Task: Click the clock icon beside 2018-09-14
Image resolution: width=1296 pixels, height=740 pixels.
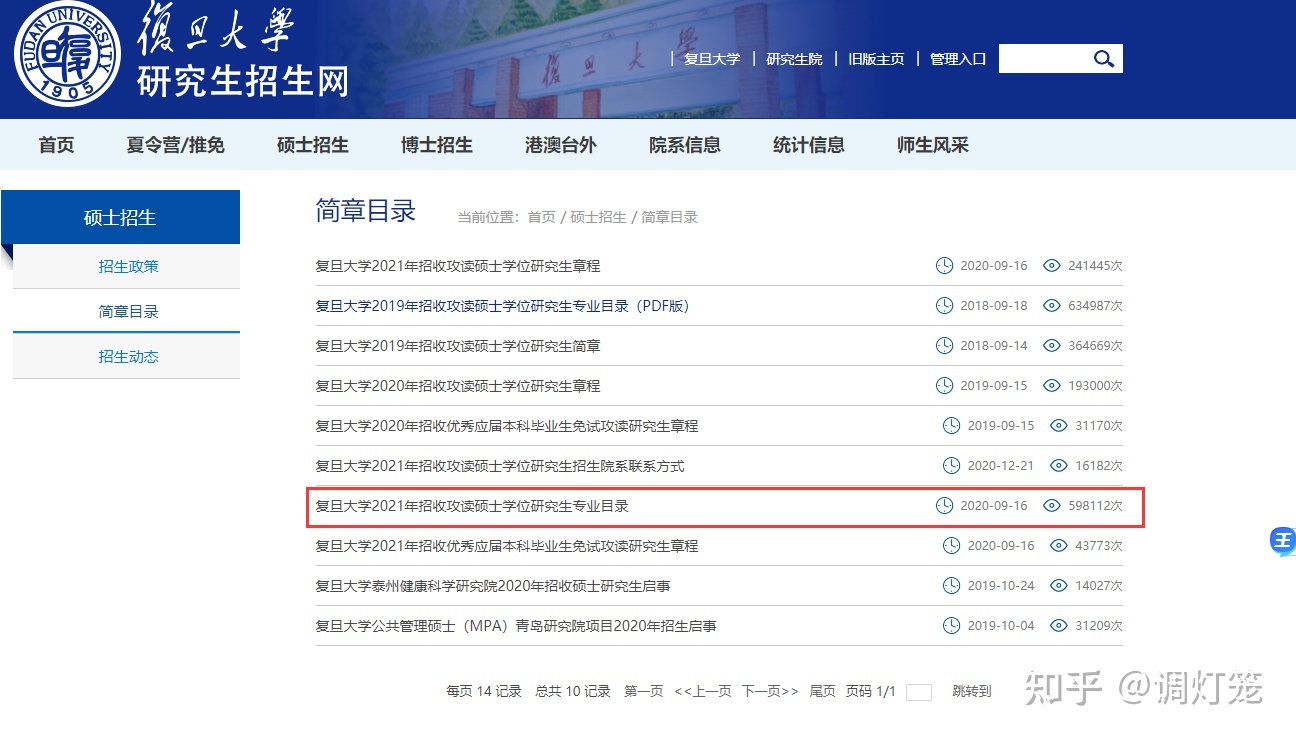Action: tap(944, 346)
